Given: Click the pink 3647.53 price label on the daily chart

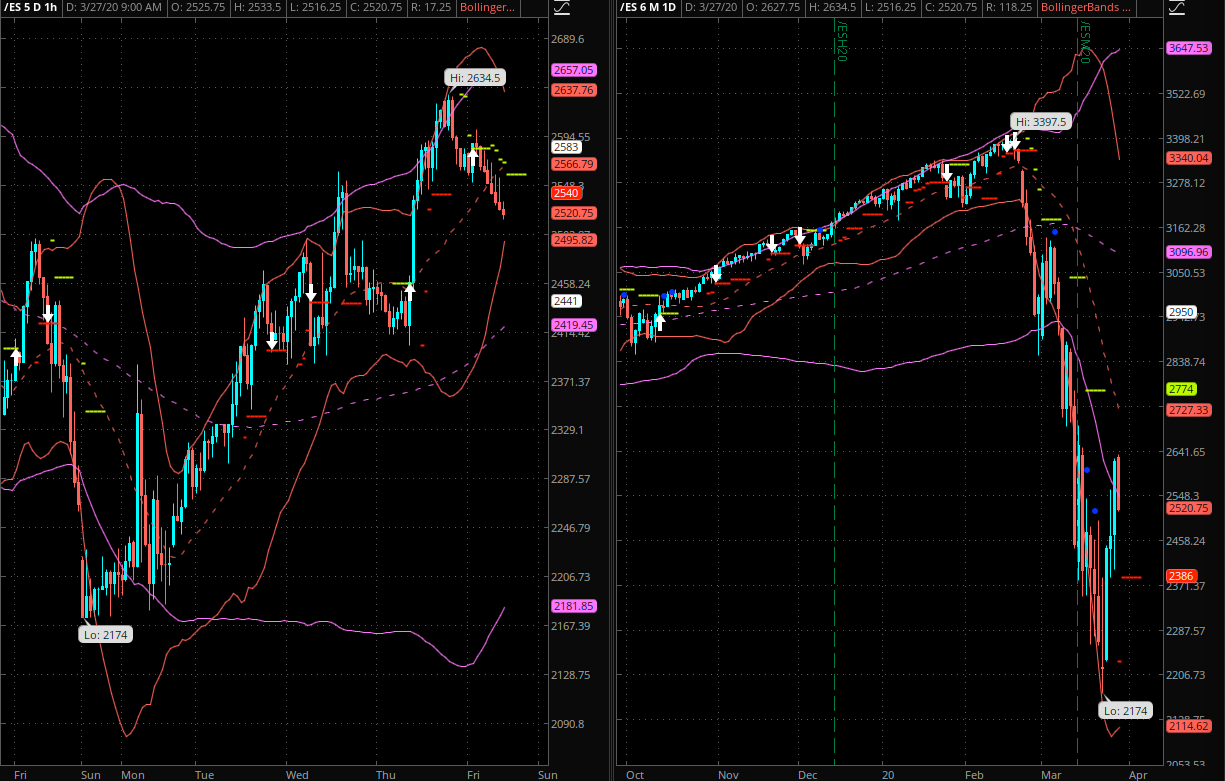Looking at the screenshot, I should [x=1188, y=48].
